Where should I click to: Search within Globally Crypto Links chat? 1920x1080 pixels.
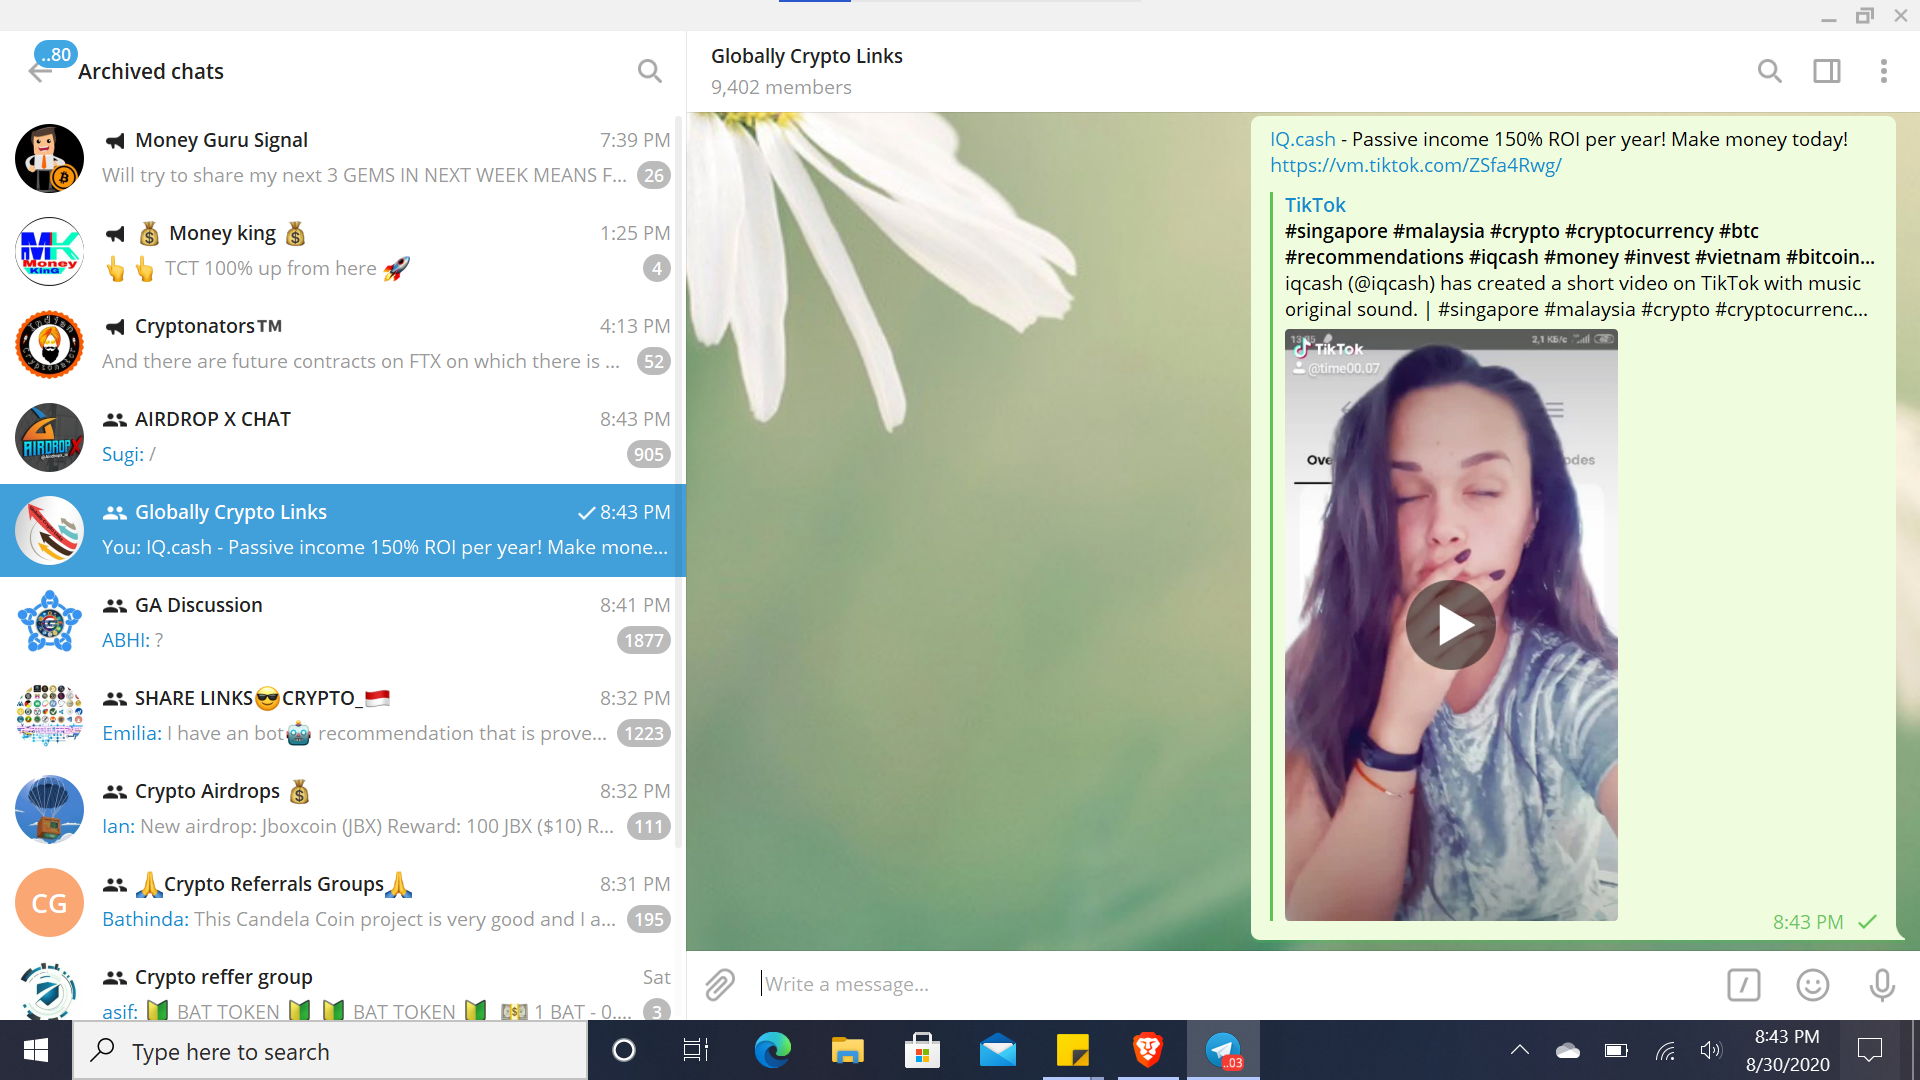1770,71
